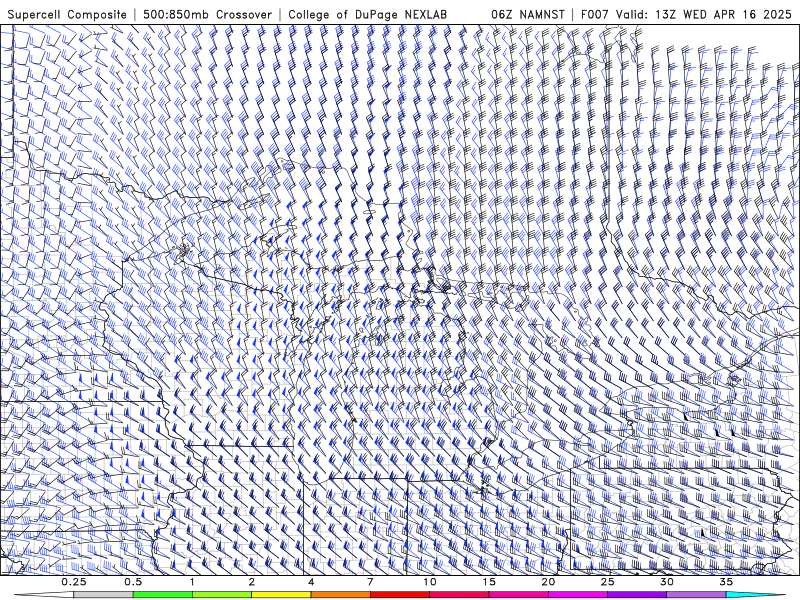Click 'F007 Valid: 13Z WED APR 16 2025' text

coord(686,14)
